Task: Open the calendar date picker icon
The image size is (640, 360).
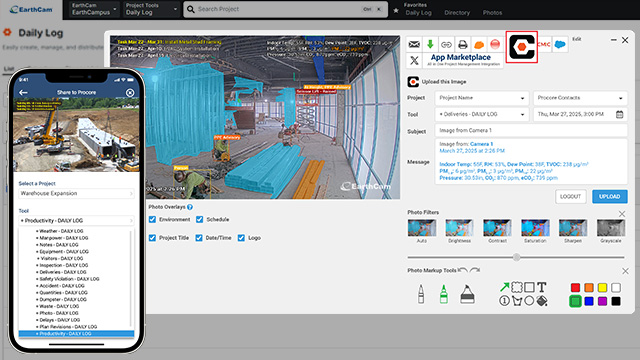Action: click(620, 114)
